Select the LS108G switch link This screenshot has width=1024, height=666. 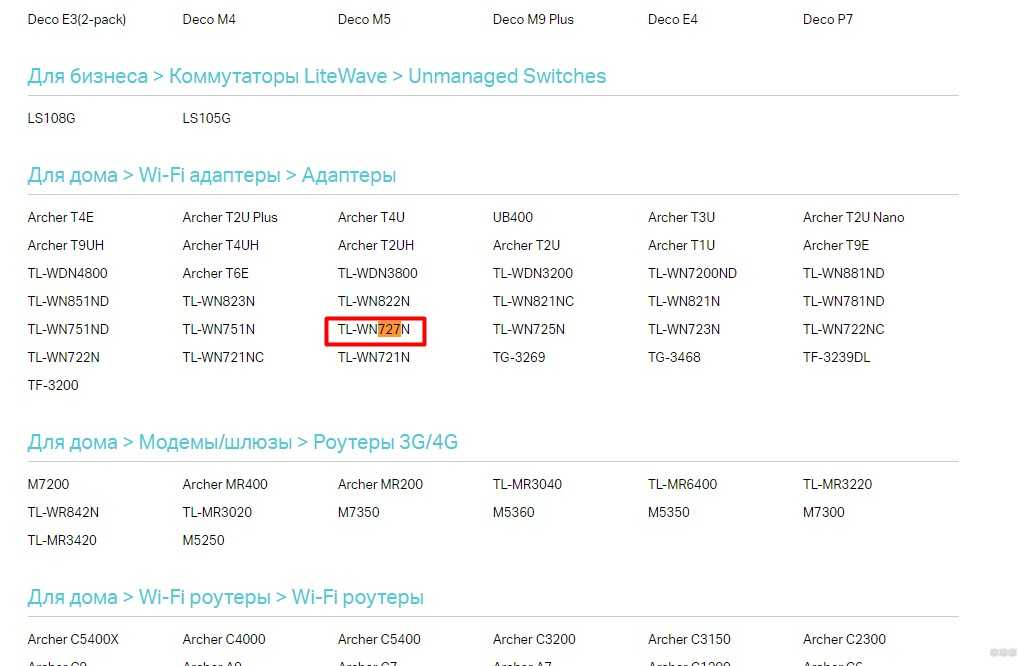click(x=51, y=118)
